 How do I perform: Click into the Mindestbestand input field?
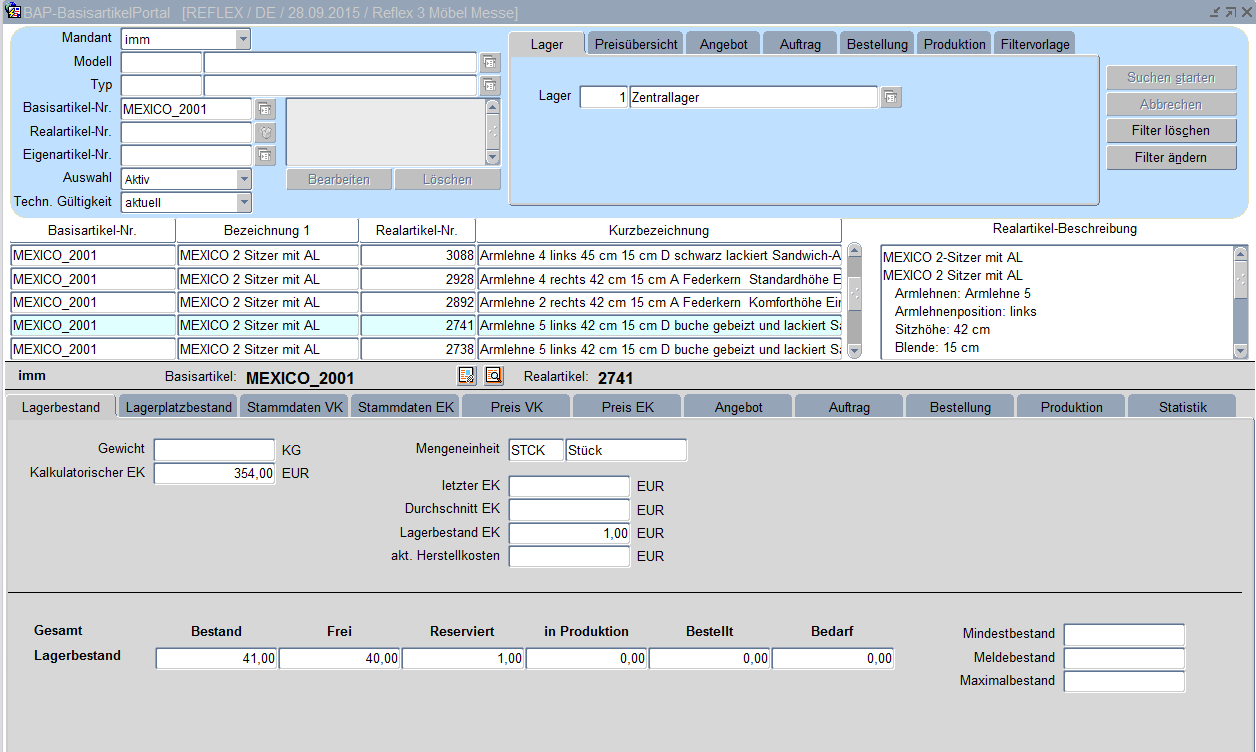(1123, 634)
